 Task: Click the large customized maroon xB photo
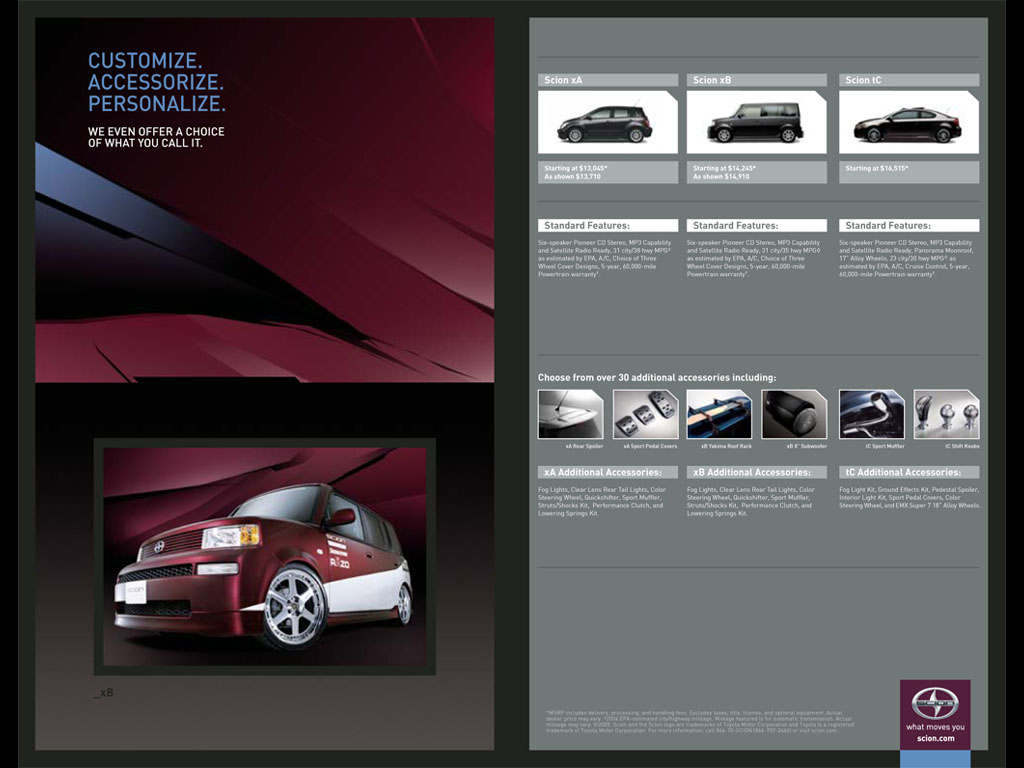pos(264,556)
